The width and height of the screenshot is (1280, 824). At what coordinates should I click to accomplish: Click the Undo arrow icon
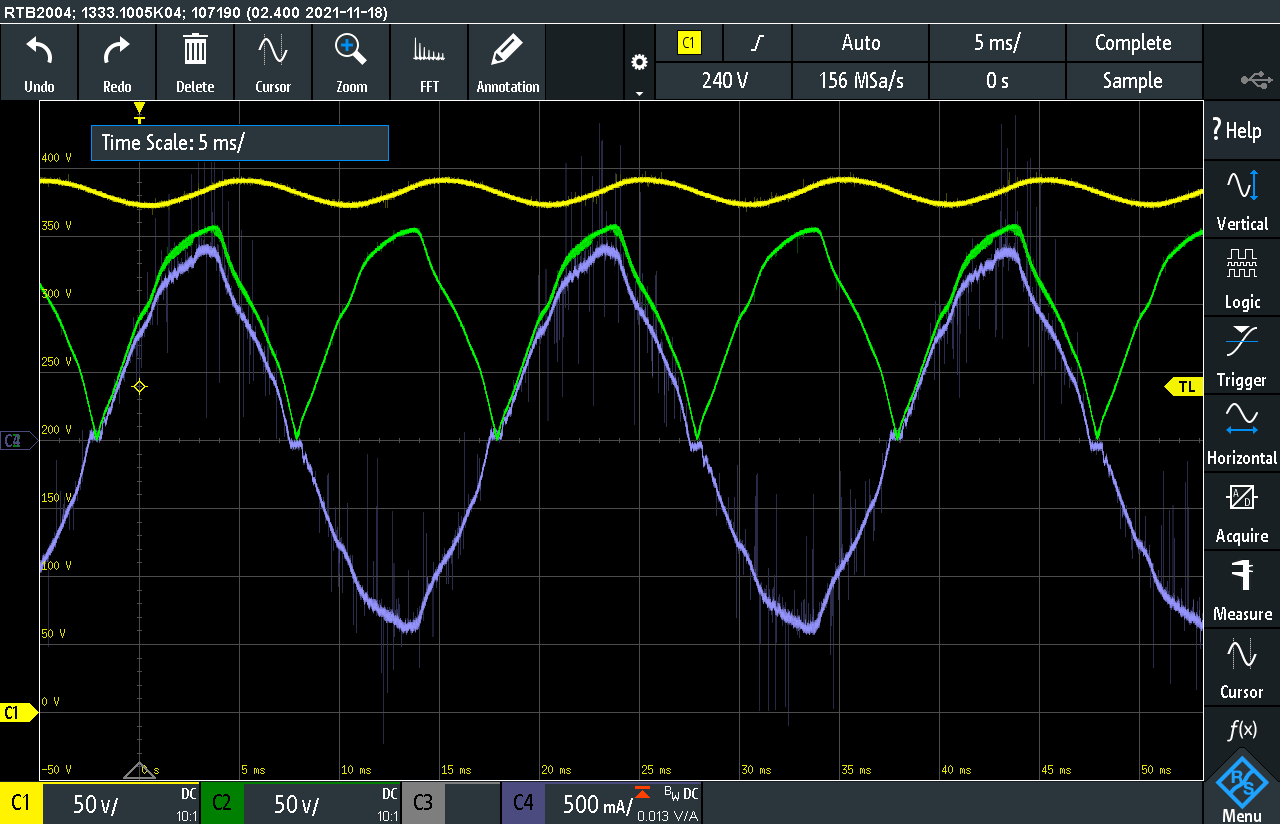click(x=39, y=51)
